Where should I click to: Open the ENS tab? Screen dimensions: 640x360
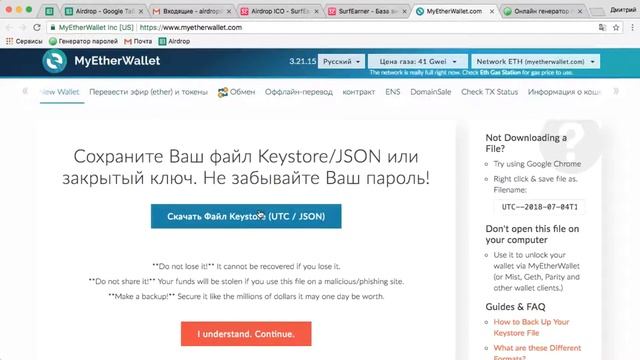pyautogui.click(x=393, y=92)
